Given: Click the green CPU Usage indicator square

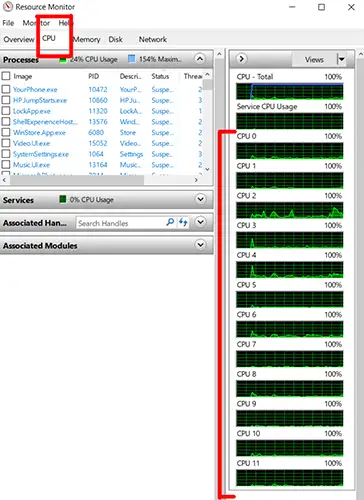Looking at the screenshot, I should click(x=63, y=59).
